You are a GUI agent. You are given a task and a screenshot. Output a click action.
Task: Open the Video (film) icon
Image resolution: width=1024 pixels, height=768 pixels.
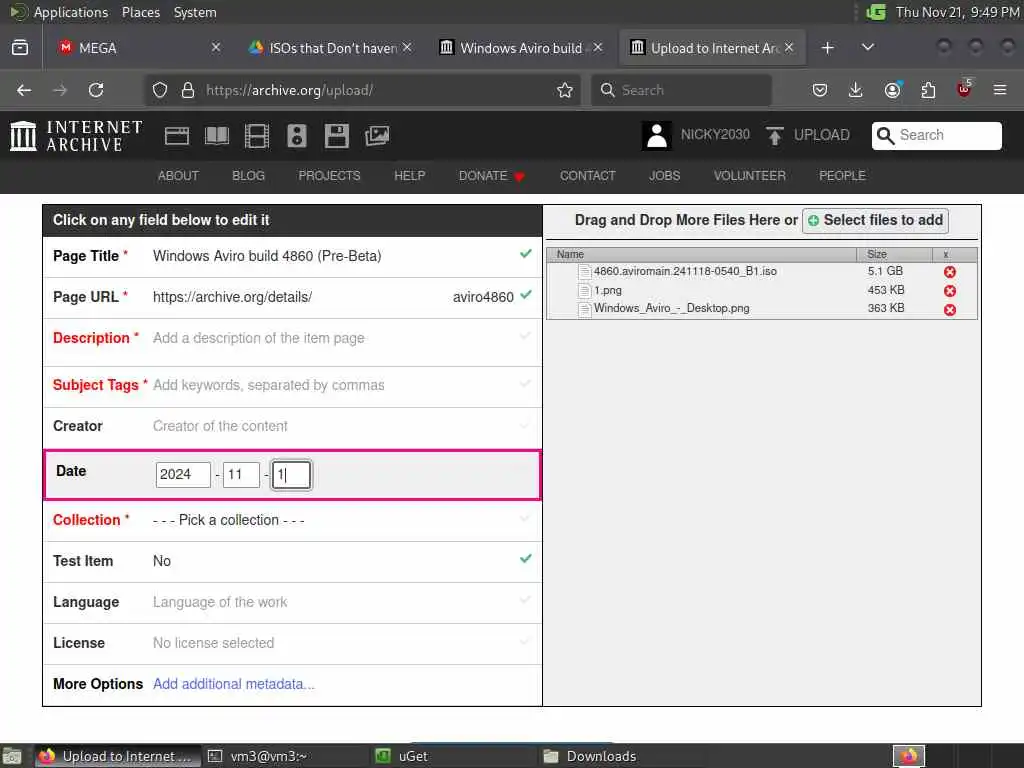257,136
